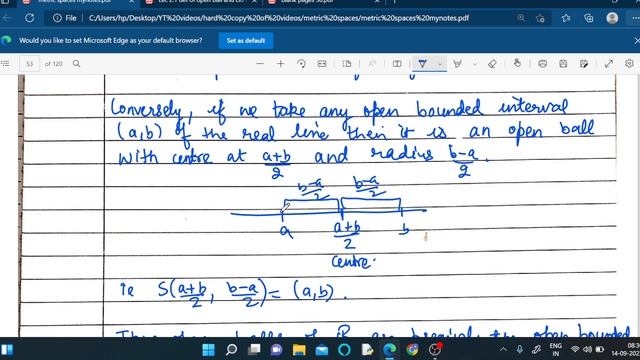Open network, volume and battery quick settings
640x360 pixels.
tap(588, 349)
